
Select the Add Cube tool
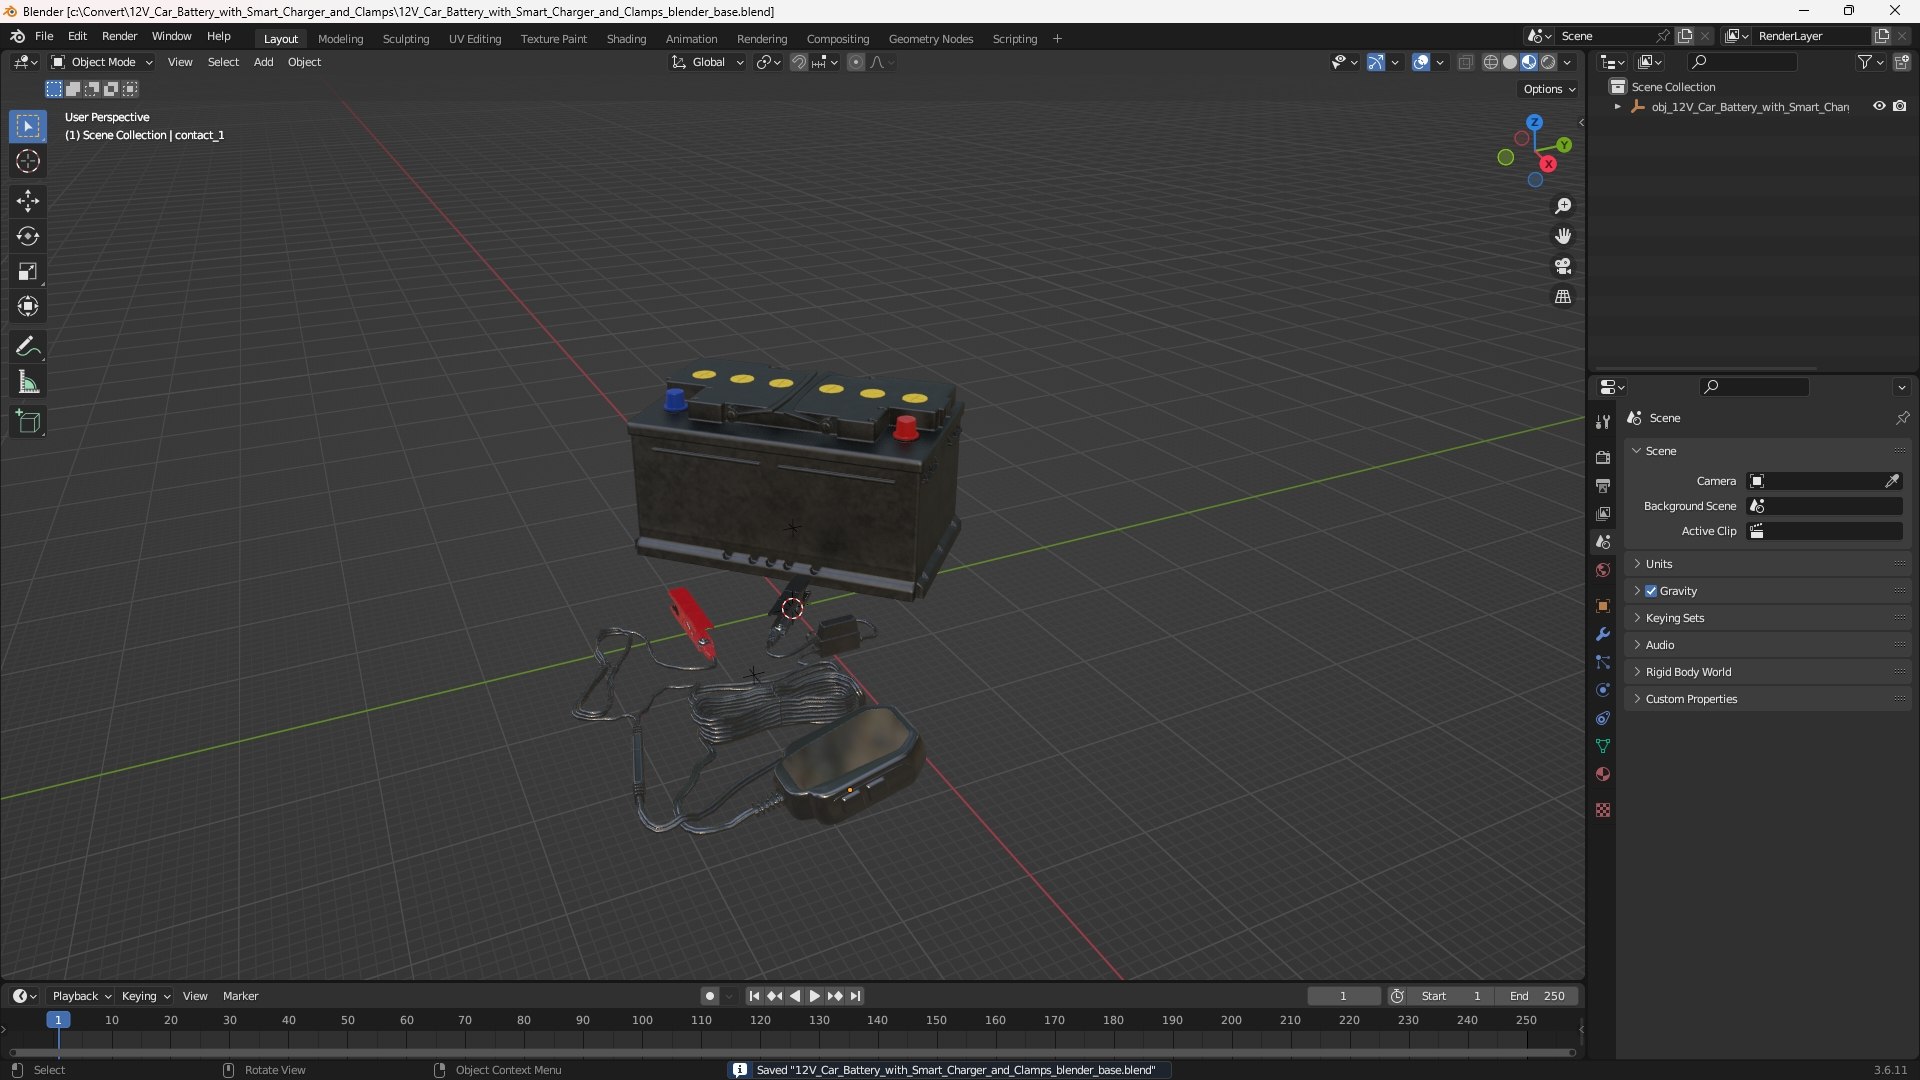click(28, 422)
